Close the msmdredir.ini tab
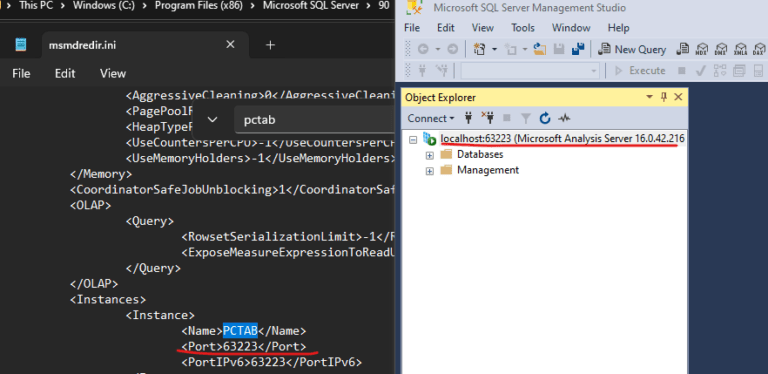Viewport: 768px width, 374px height. (x=230, y=45)
